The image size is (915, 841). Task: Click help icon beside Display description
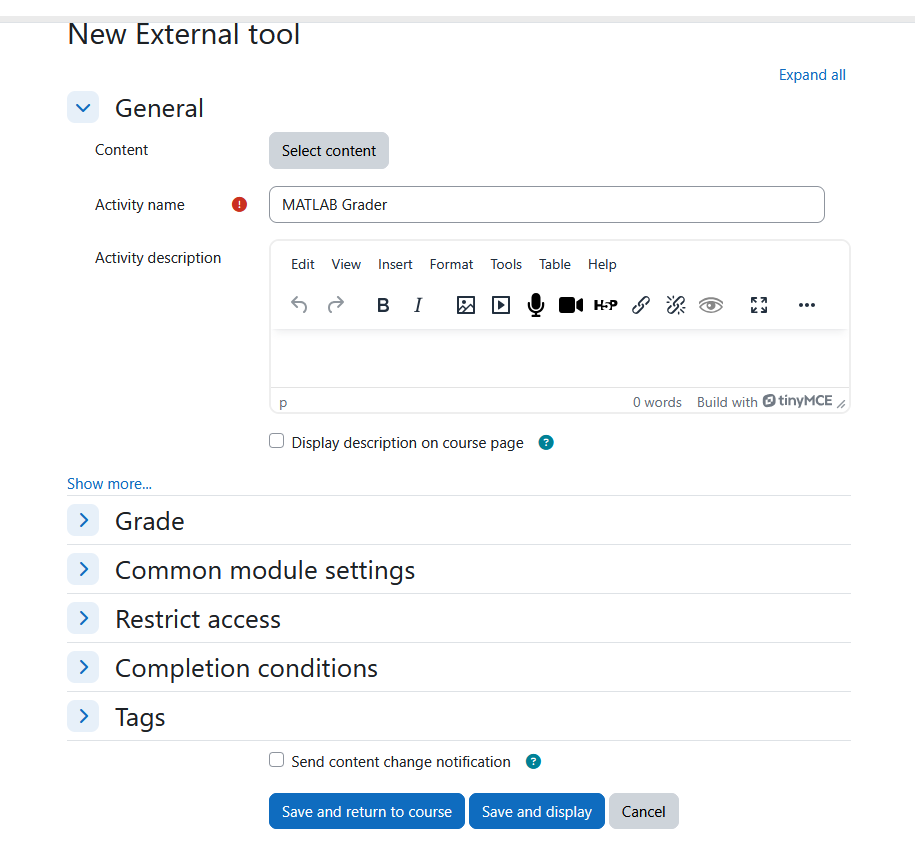[x=546, y=442]
